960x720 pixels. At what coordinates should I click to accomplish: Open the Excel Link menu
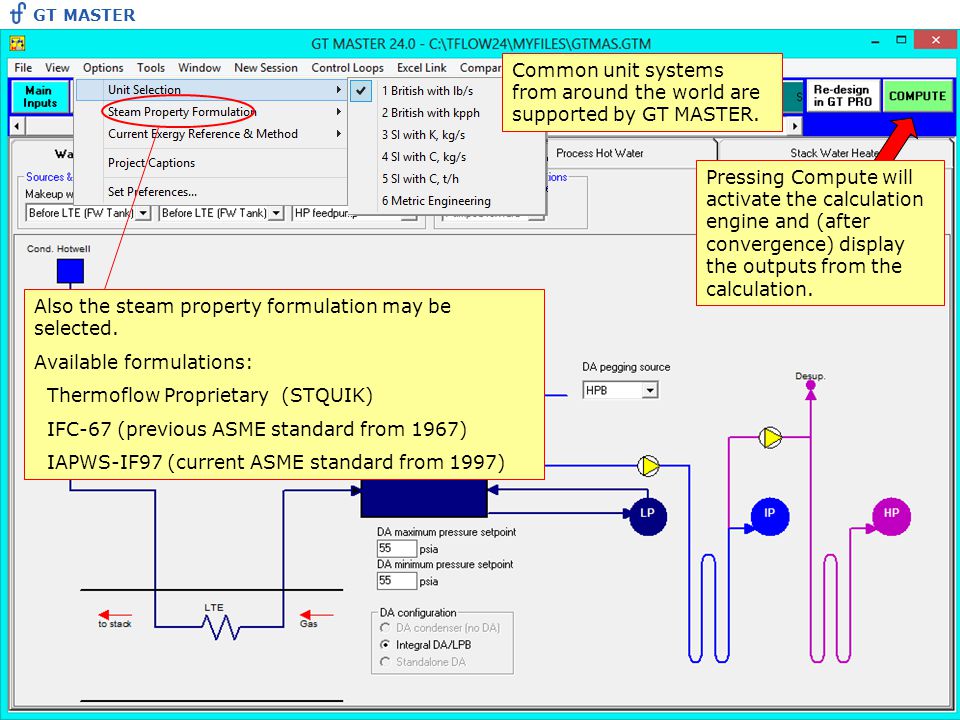(x=422, y=67)
